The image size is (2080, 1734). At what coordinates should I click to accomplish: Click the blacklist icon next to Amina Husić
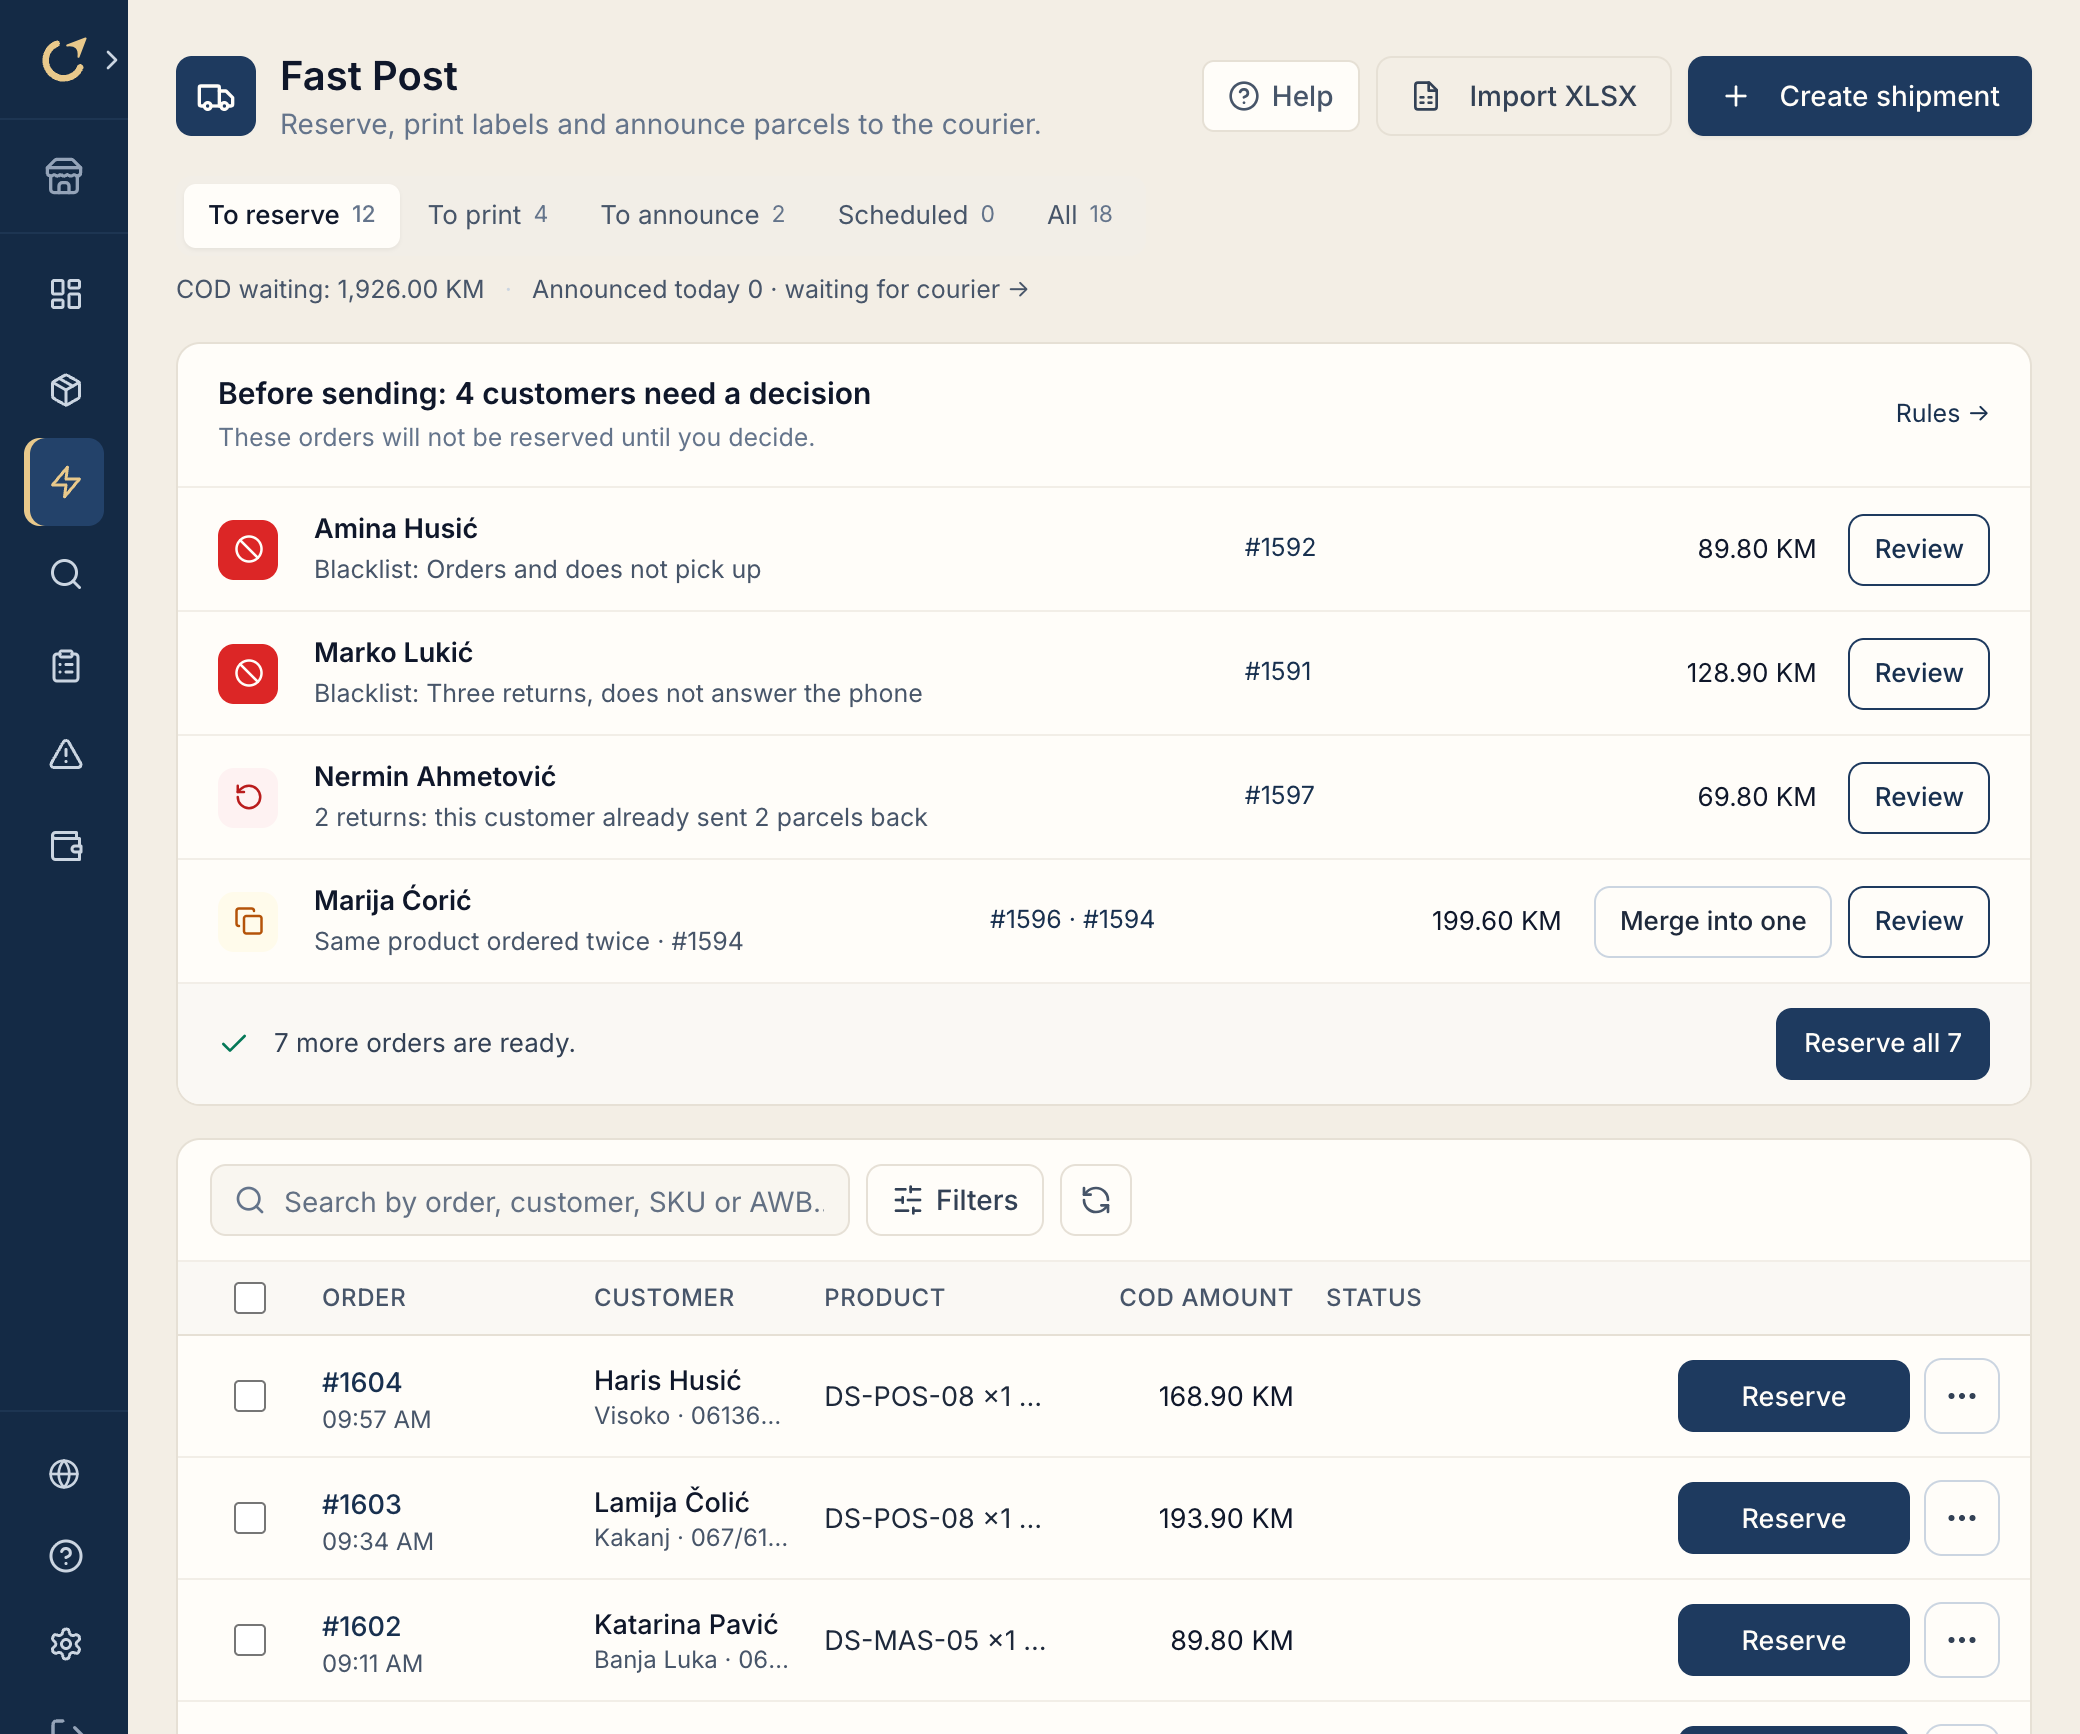(248, 549)
